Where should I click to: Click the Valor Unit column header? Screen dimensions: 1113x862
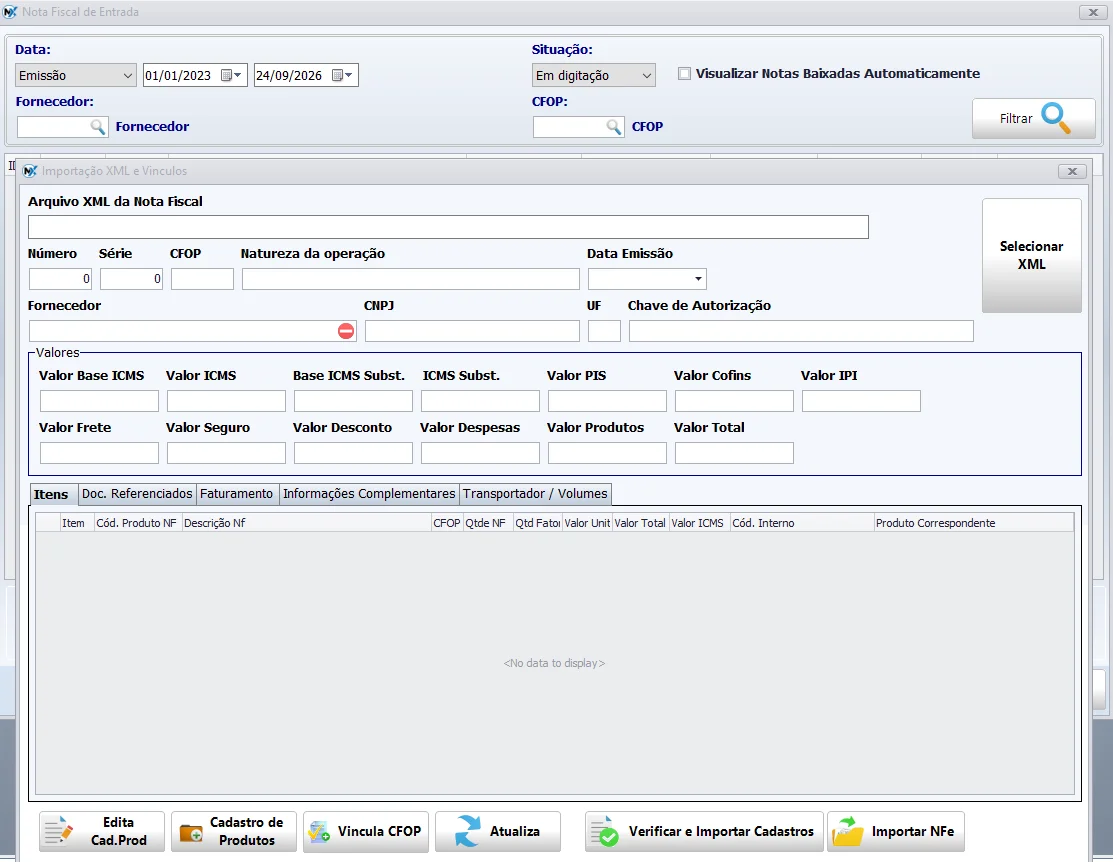tap(587, 523)
